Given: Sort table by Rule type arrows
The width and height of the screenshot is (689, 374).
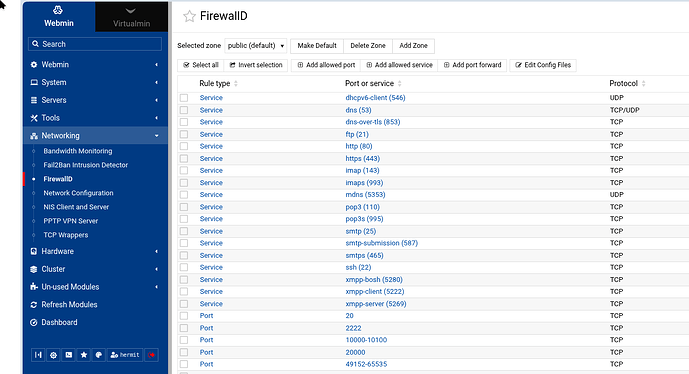Looking at the screenshot, I should coord(236,84).
